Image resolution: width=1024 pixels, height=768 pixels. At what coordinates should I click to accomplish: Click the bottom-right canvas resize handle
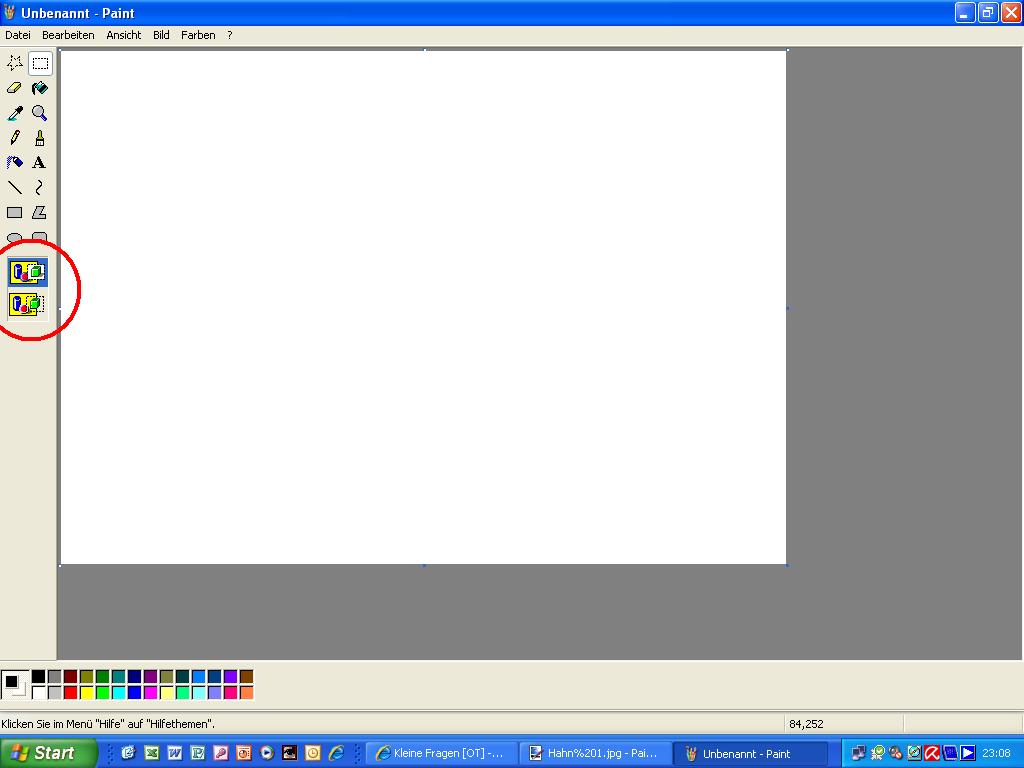pos(788,566)
